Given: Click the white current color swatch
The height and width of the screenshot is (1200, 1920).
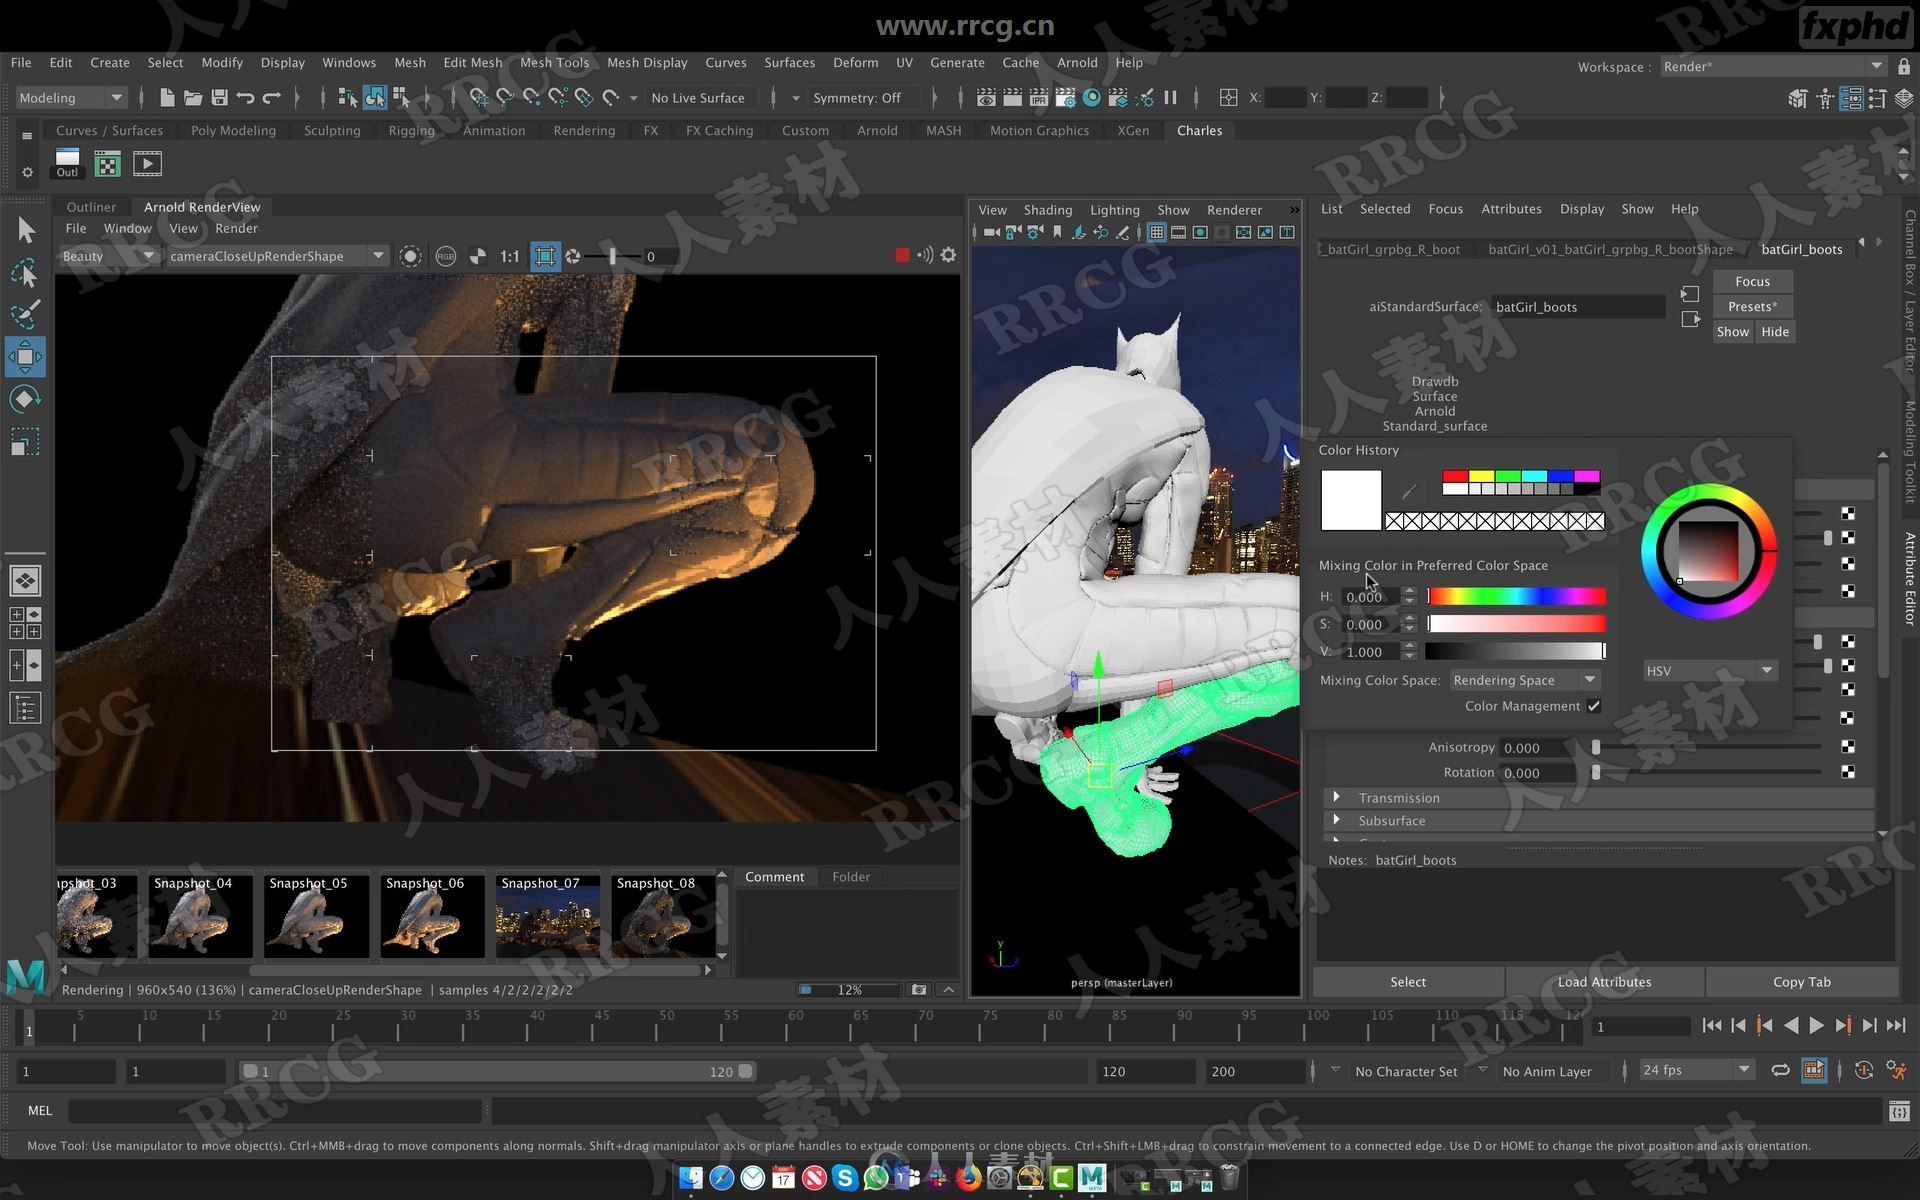Looking at the screenshot, I should pos(1351,500).
